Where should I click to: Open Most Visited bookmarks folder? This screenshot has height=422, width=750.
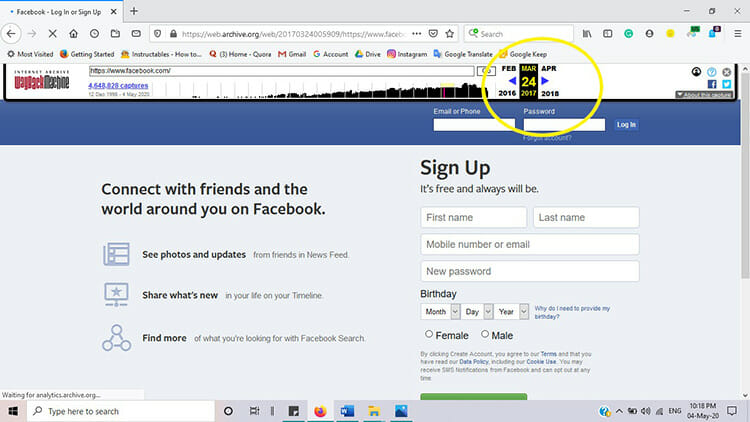pyautogui.click(x=30, y=54)
